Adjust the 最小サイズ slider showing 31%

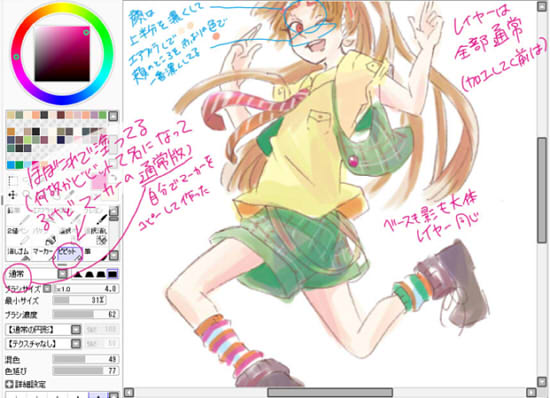(79, 301)
